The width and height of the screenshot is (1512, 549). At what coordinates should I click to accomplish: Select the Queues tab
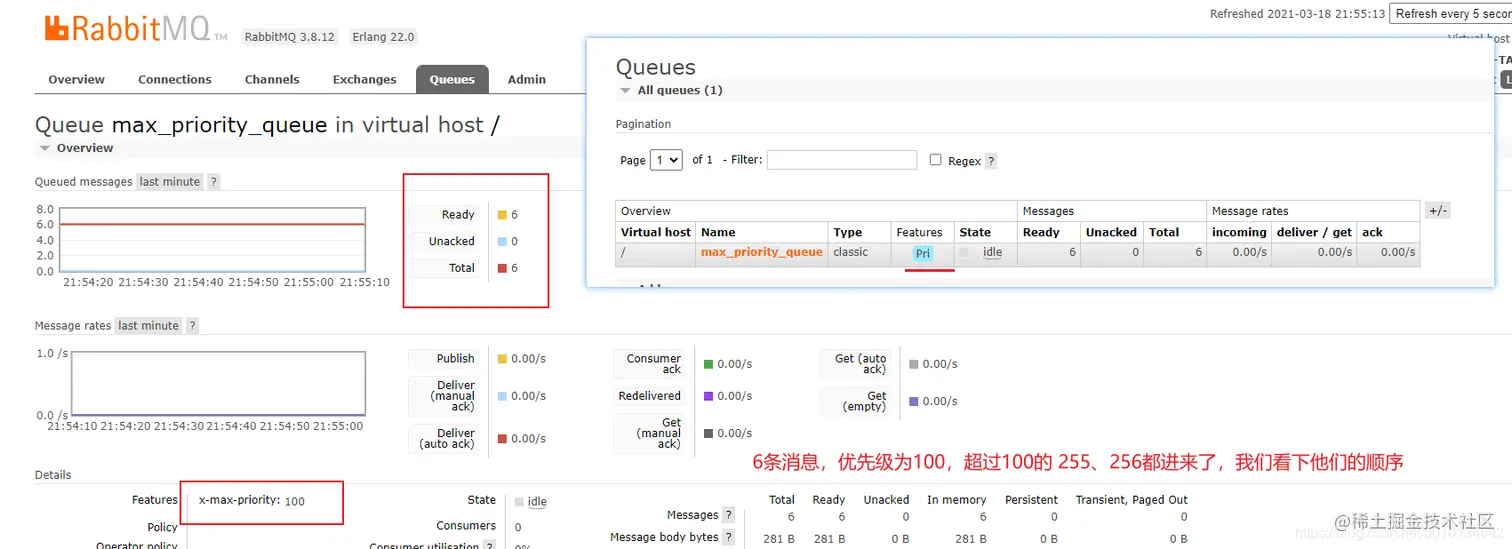[x=452, y=80]
